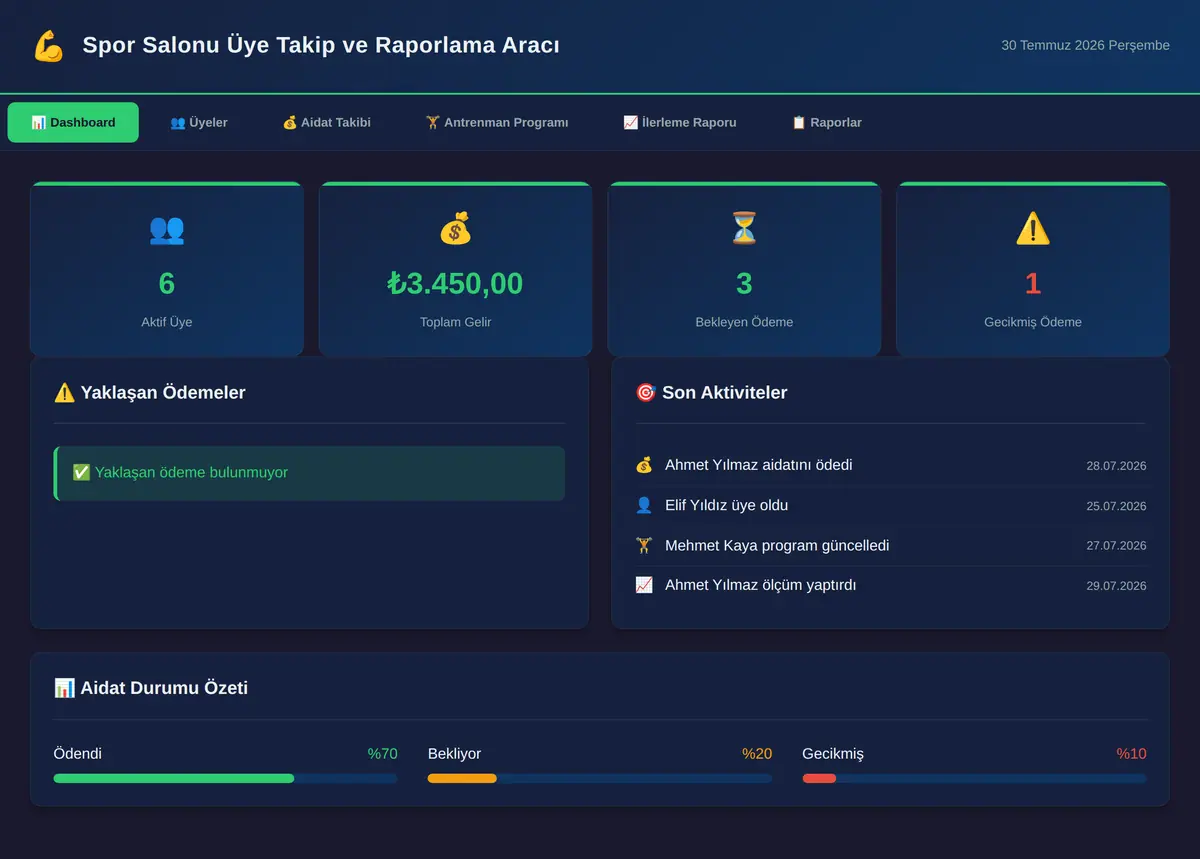Select the 'Ahmet Yılmaz aidatını ödedi' activity
This screenshot has width=1200, height=859.
tap(891, 465)
